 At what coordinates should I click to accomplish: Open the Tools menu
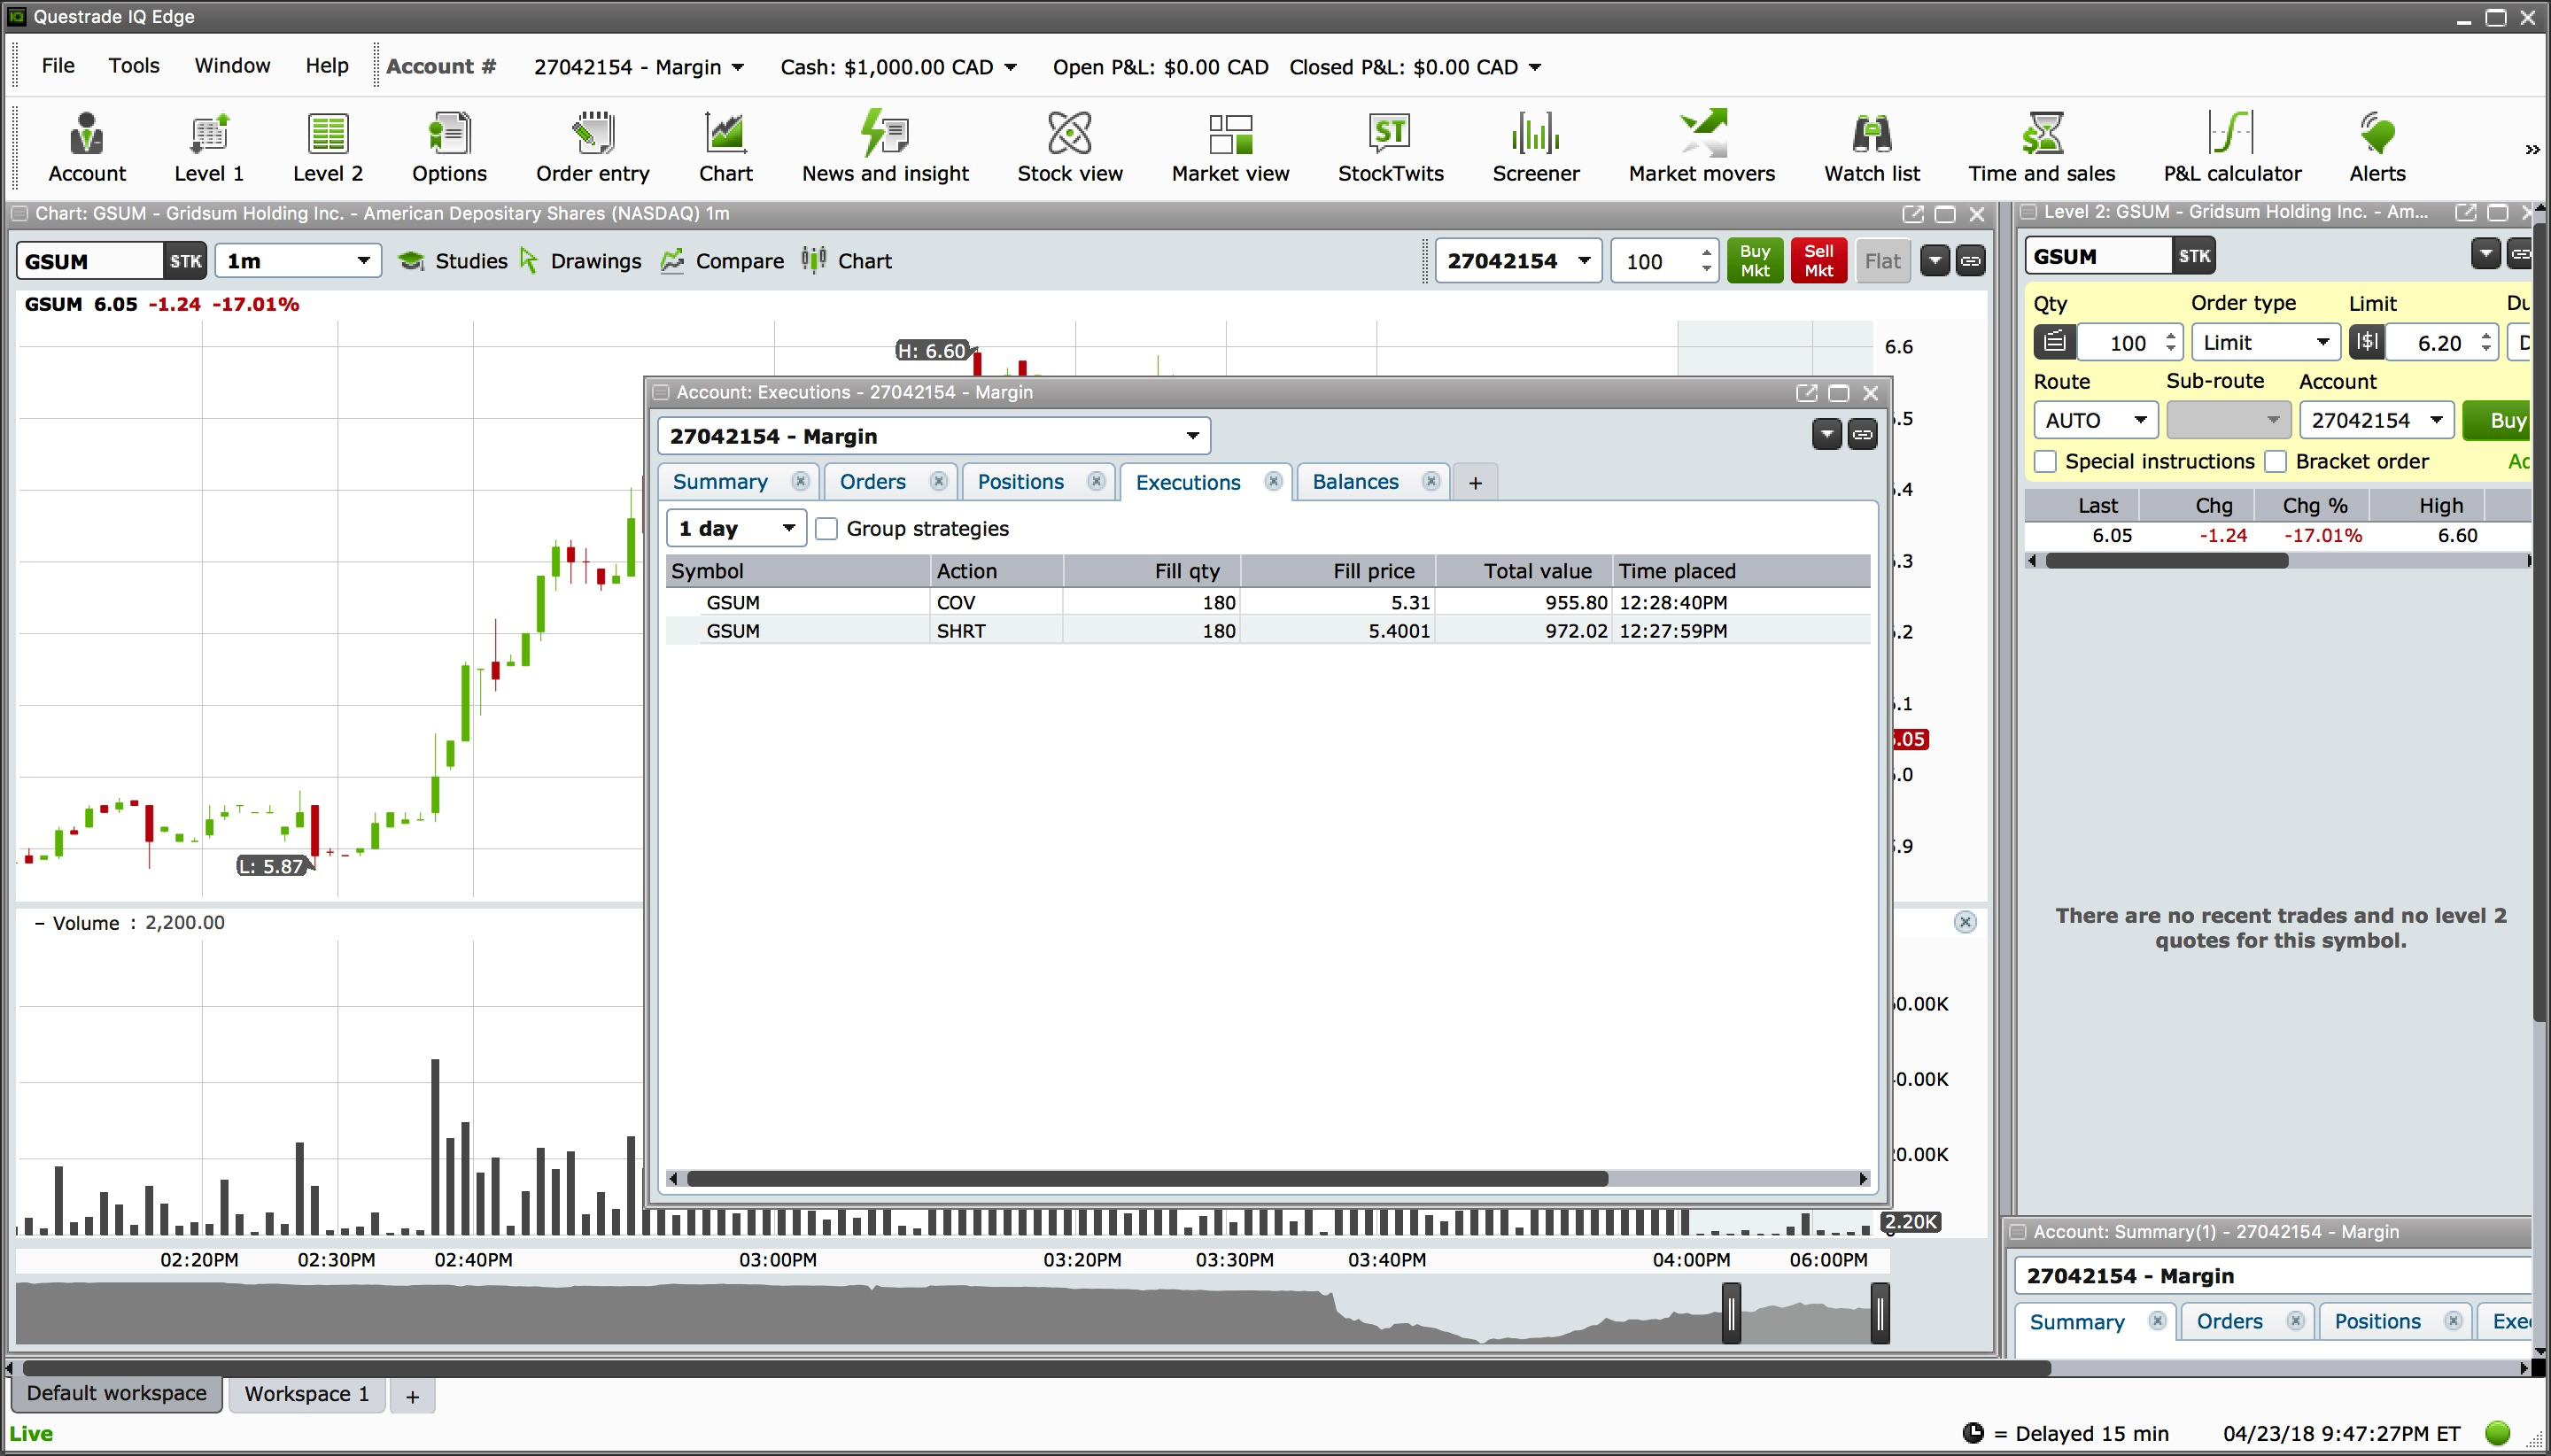tap(134, 66)
